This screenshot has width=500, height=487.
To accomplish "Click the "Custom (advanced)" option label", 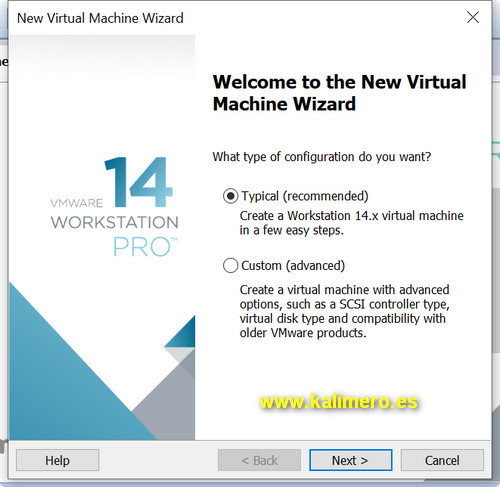I will point(293,266).
